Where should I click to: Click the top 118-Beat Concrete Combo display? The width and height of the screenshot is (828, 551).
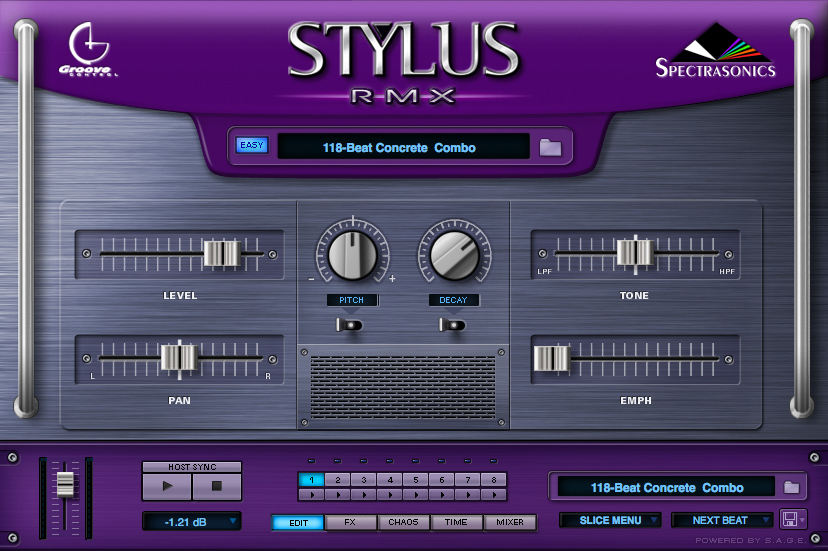click(403, 147)
